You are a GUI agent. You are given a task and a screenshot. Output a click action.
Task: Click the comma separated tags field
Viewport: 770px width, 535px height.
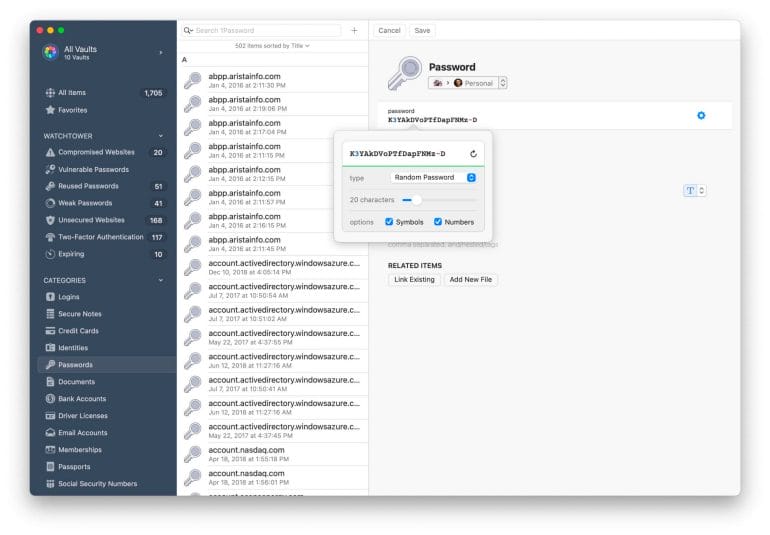[x=443, y=244]
